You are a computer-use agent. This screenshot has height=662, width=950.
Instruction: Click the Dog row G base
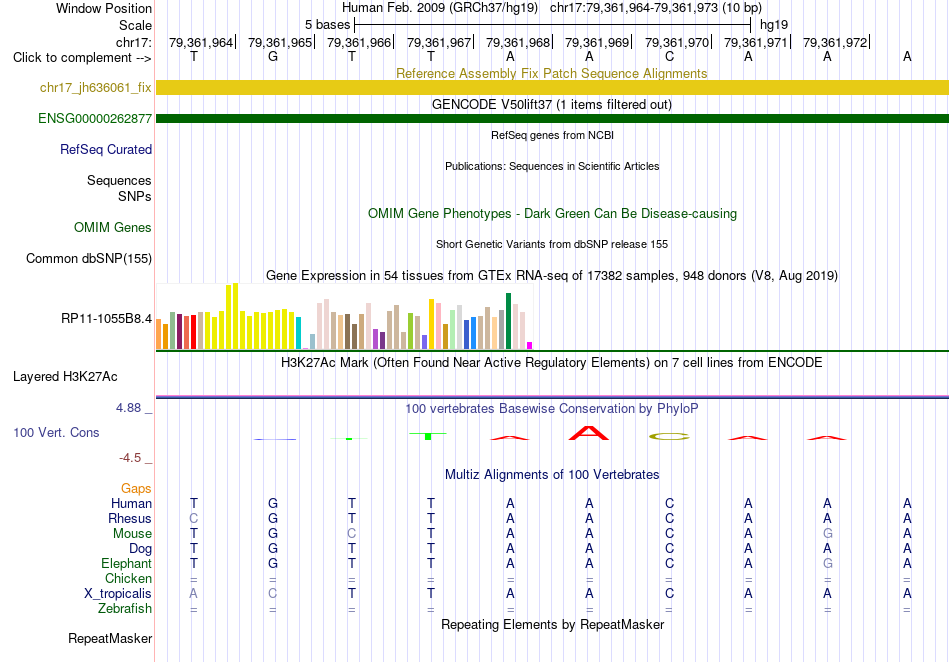pyautogui.click(x=273, y=549)
